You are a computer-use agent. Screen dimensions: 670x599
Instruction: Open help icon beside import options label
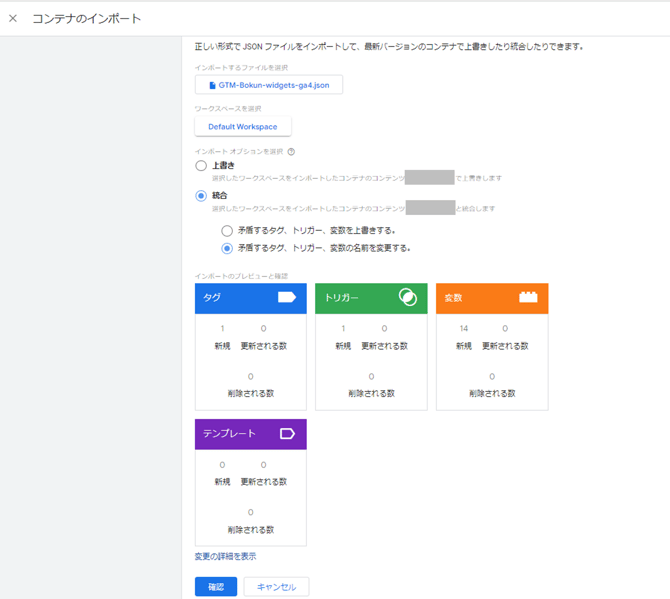tap(291, 152)
